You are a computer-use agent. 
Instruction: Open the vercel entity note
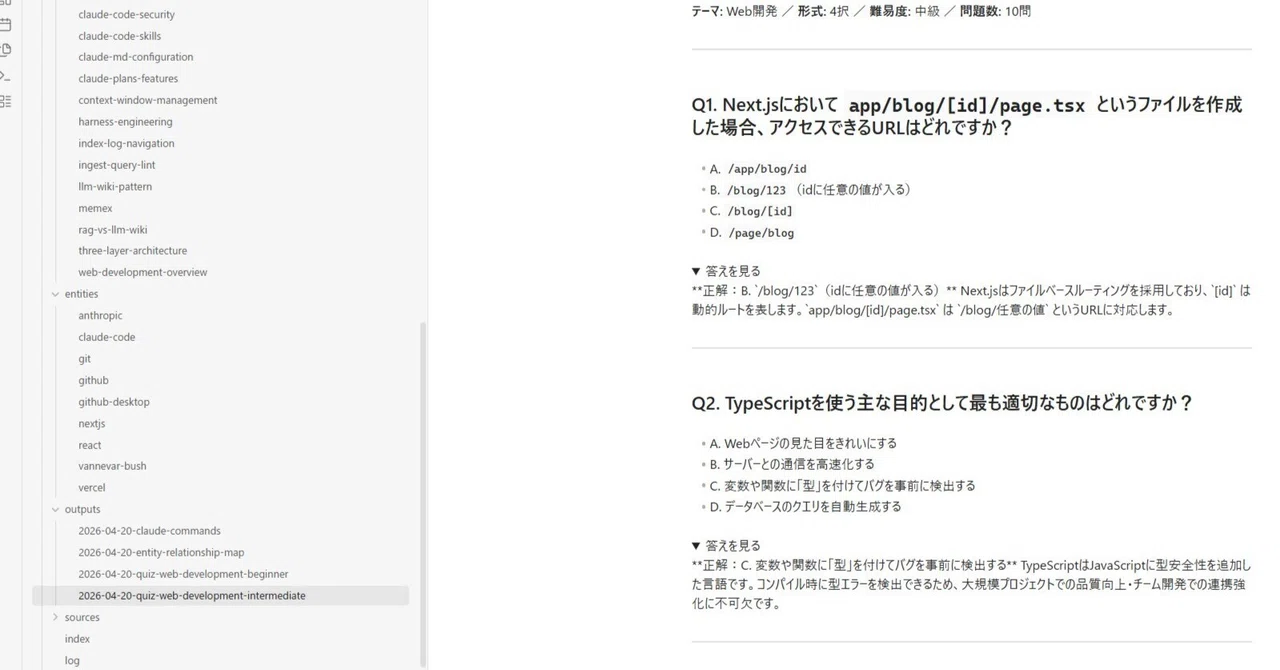(92, 488)
